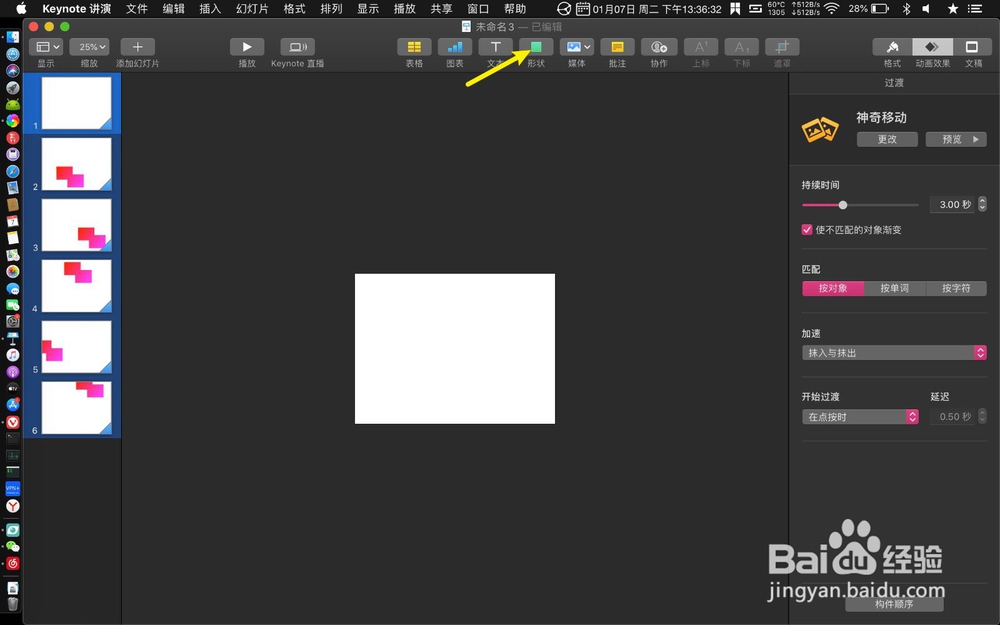Open the 格式 menu in menu bar
Image resolution: width=1000 pixels, height=625 pixels.
tap(294, 9)
